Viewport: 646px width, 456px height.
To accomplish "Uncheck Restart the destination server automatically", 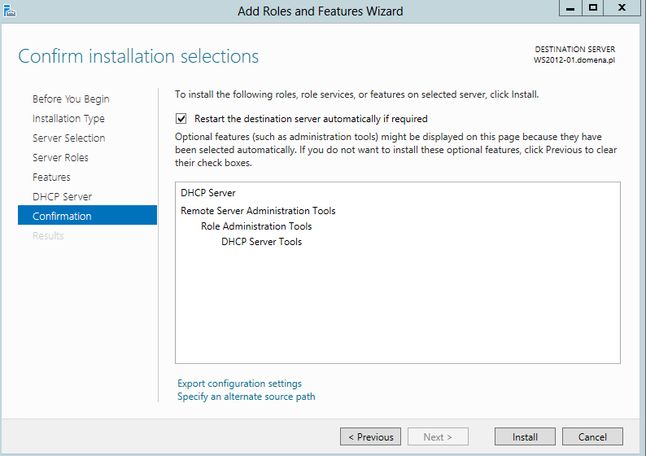I will [181, 119].
